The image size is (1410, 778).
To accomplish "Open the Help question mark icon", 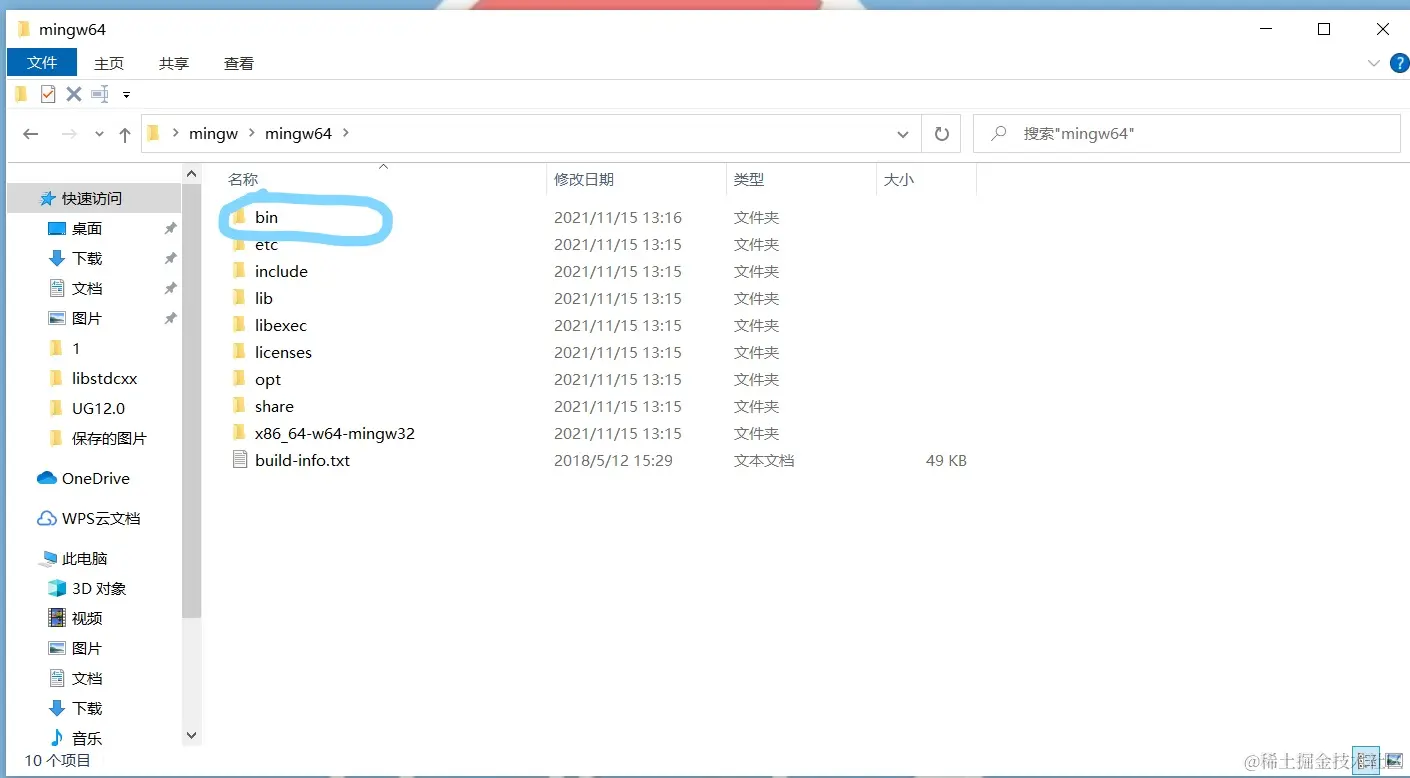I will click(1399, 63).
